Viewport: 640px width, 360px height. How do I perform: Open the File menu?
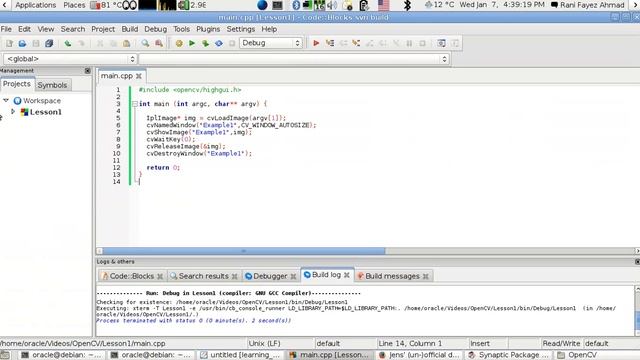[x=6, y=29]
